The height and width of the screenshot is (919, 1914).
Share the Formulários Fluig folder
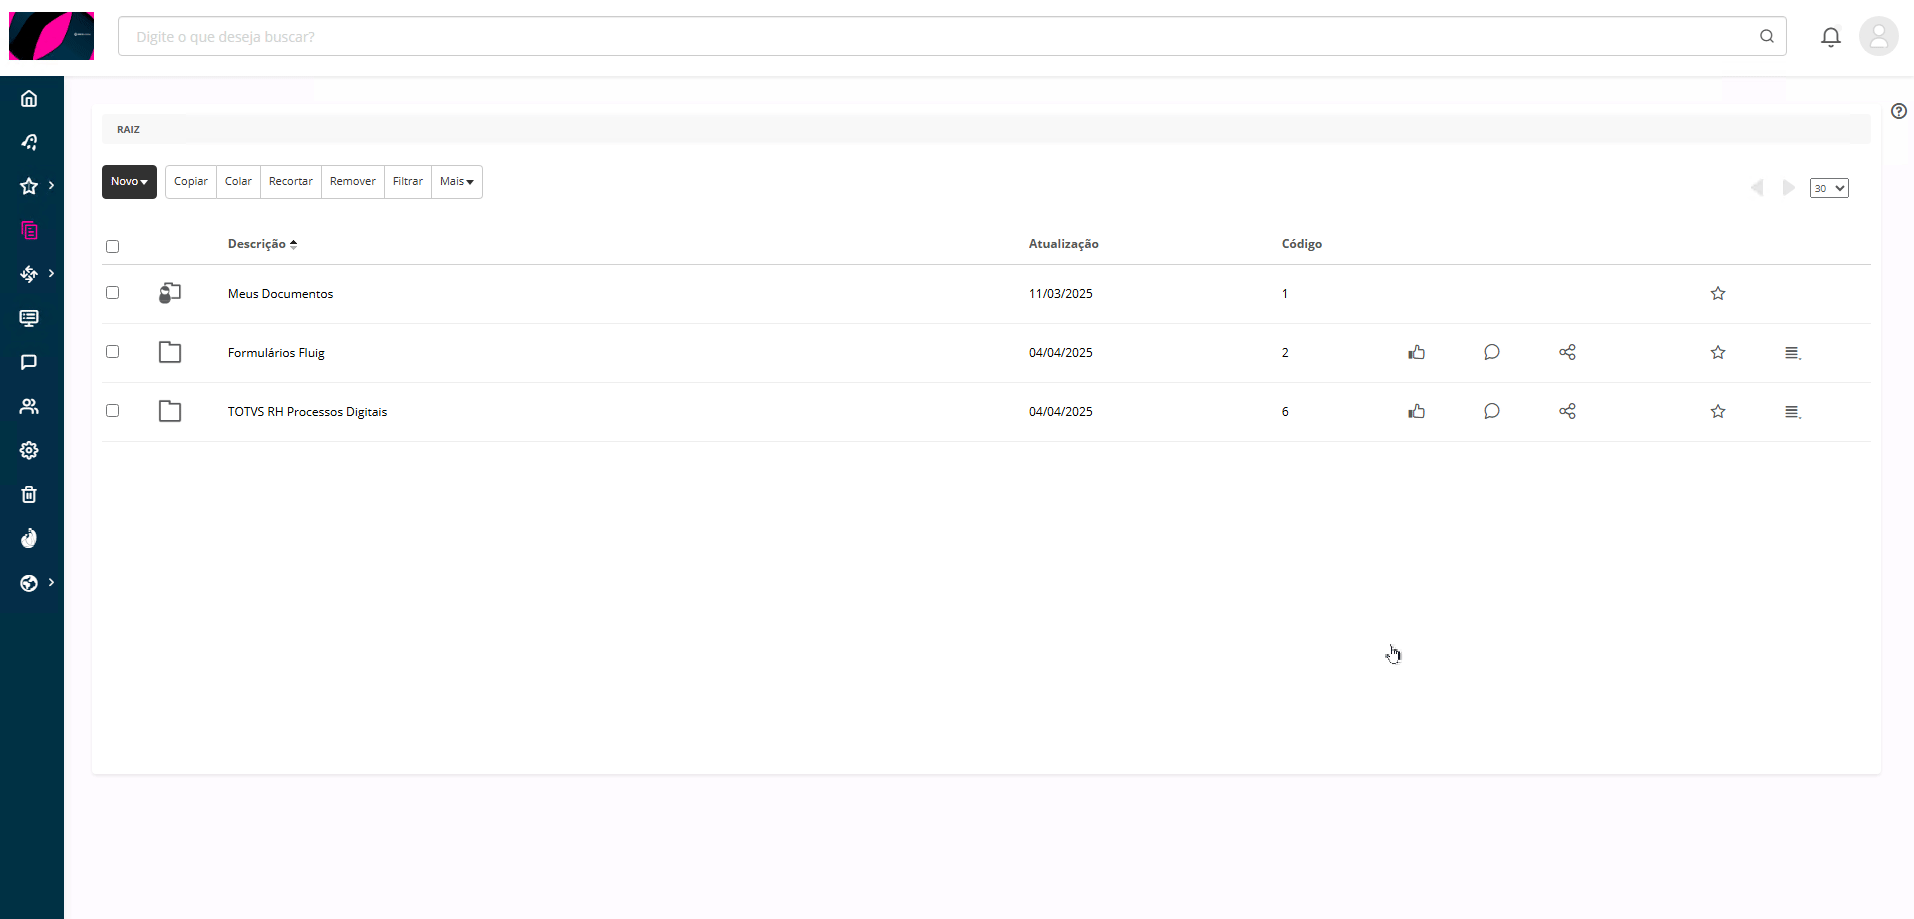1567,352
